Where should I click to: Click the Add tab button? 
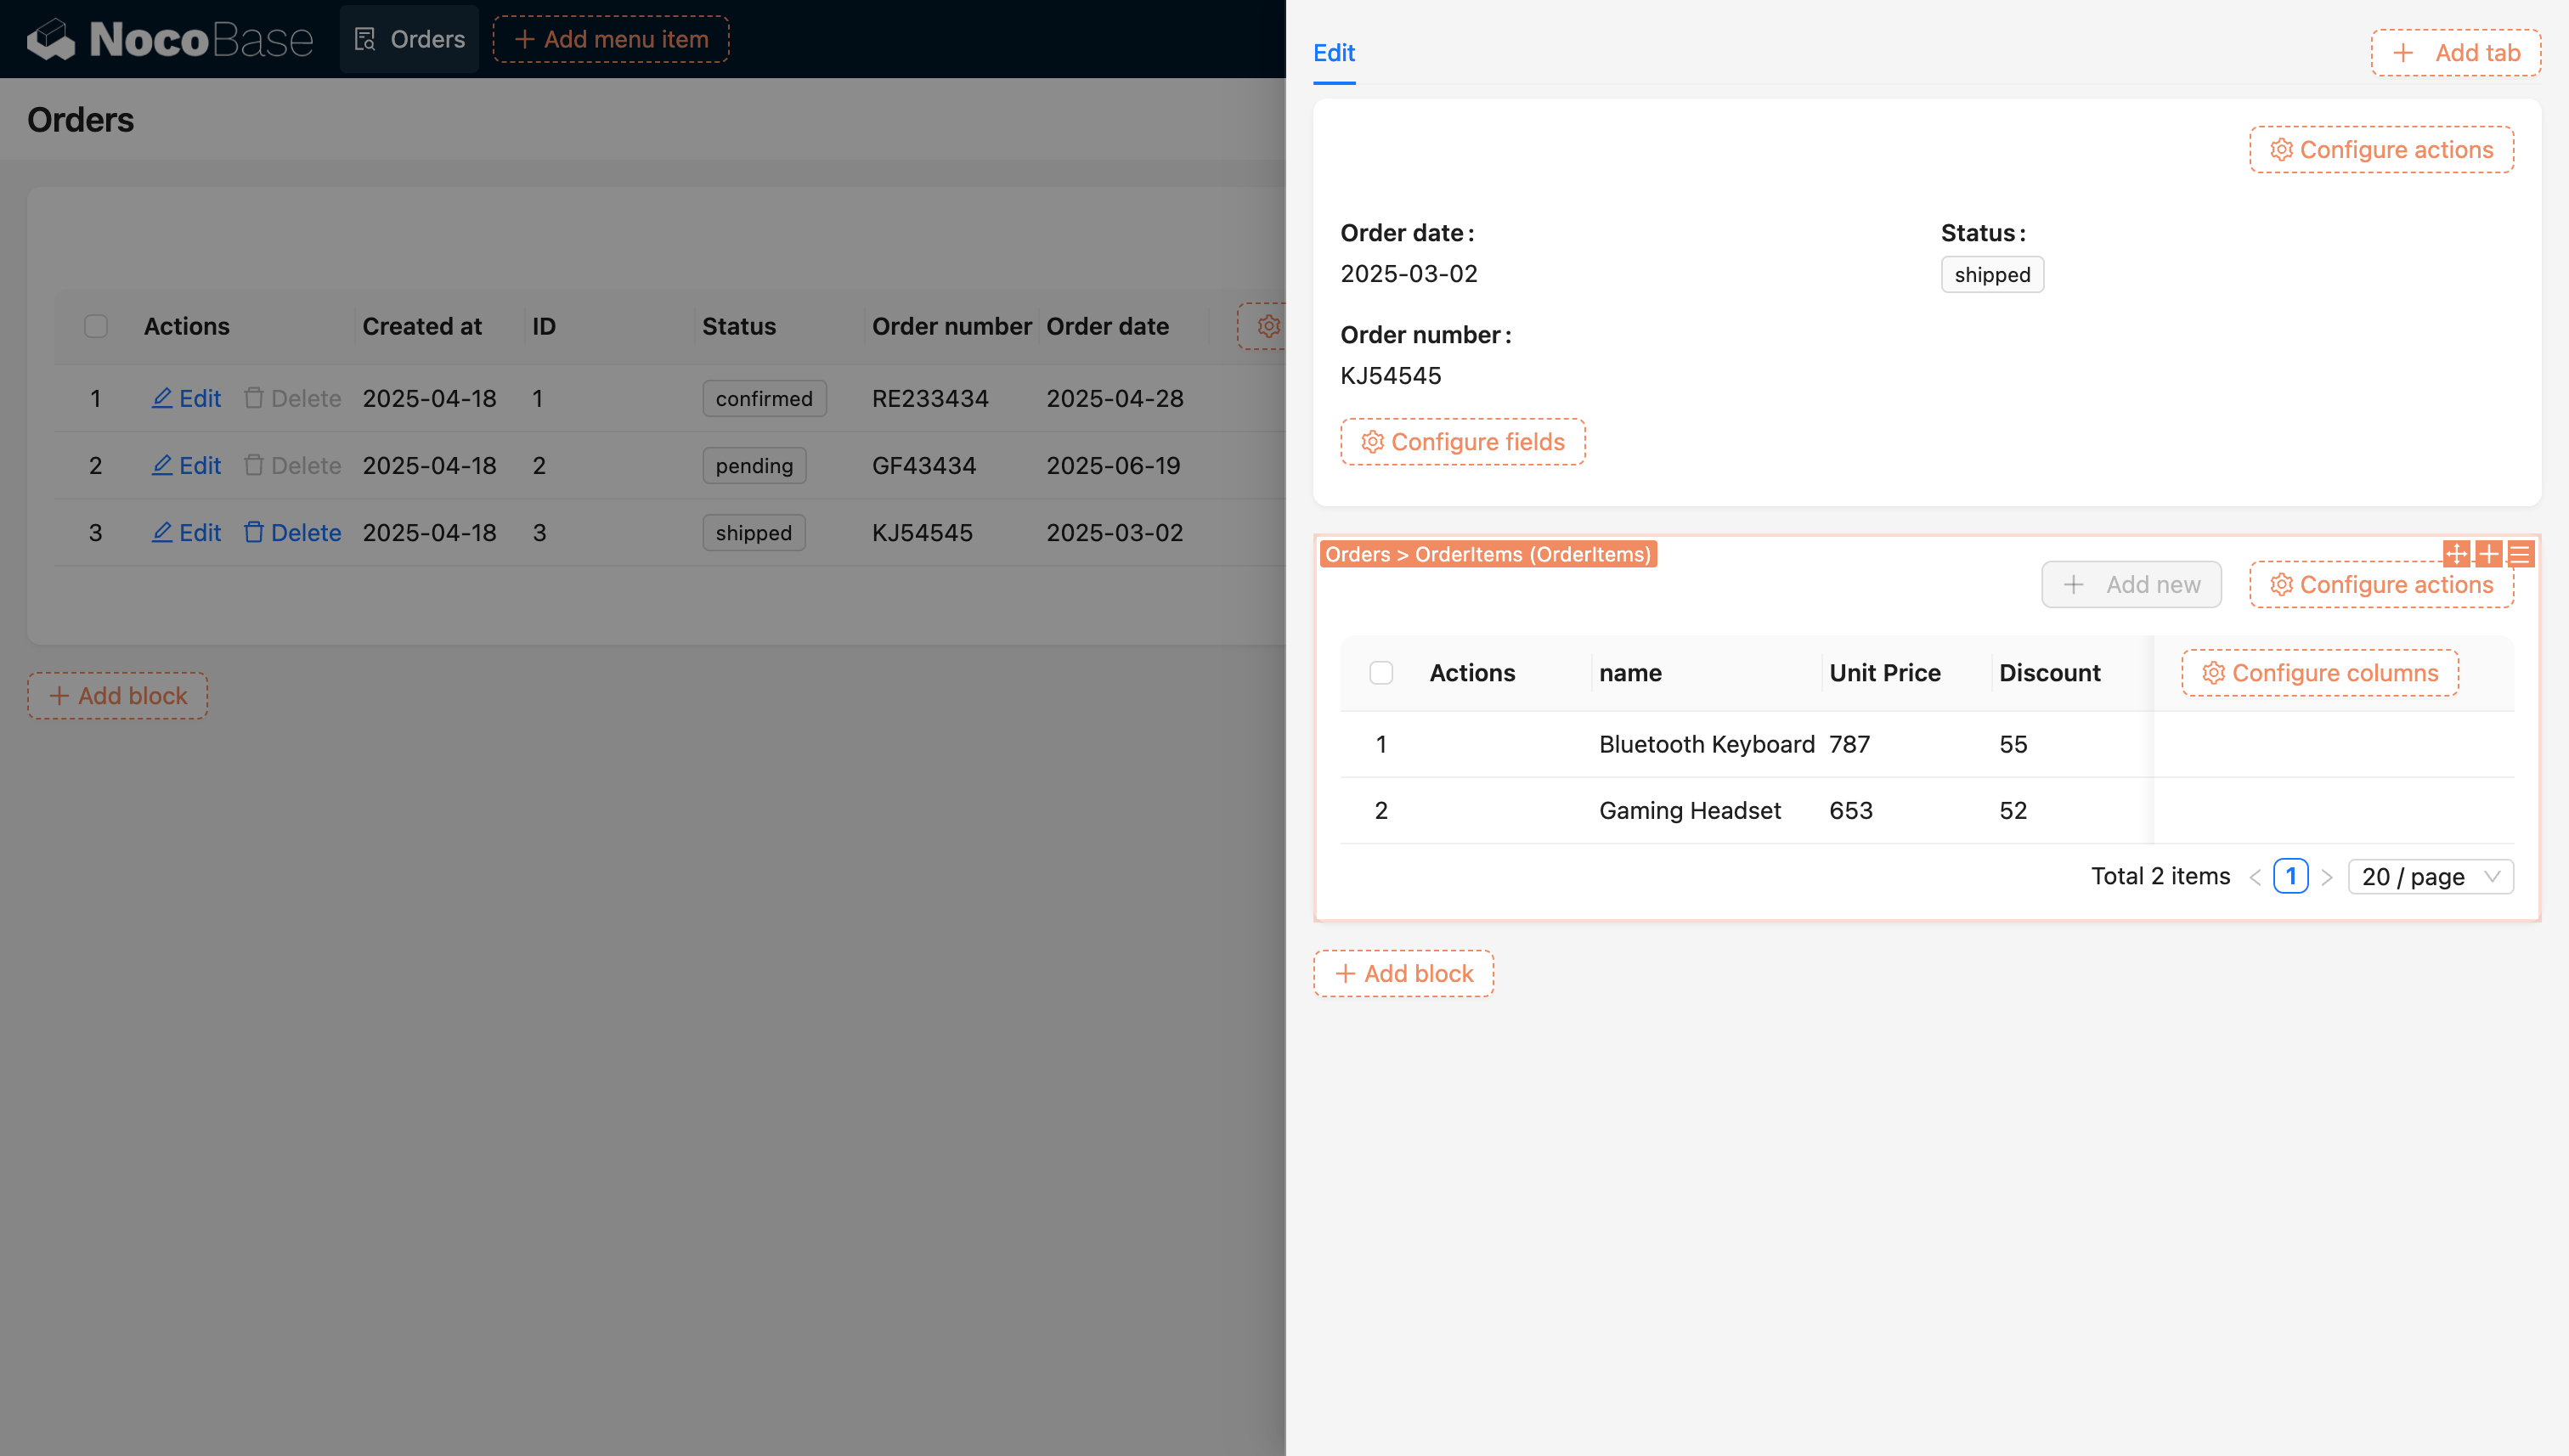tap(2455, 53)
